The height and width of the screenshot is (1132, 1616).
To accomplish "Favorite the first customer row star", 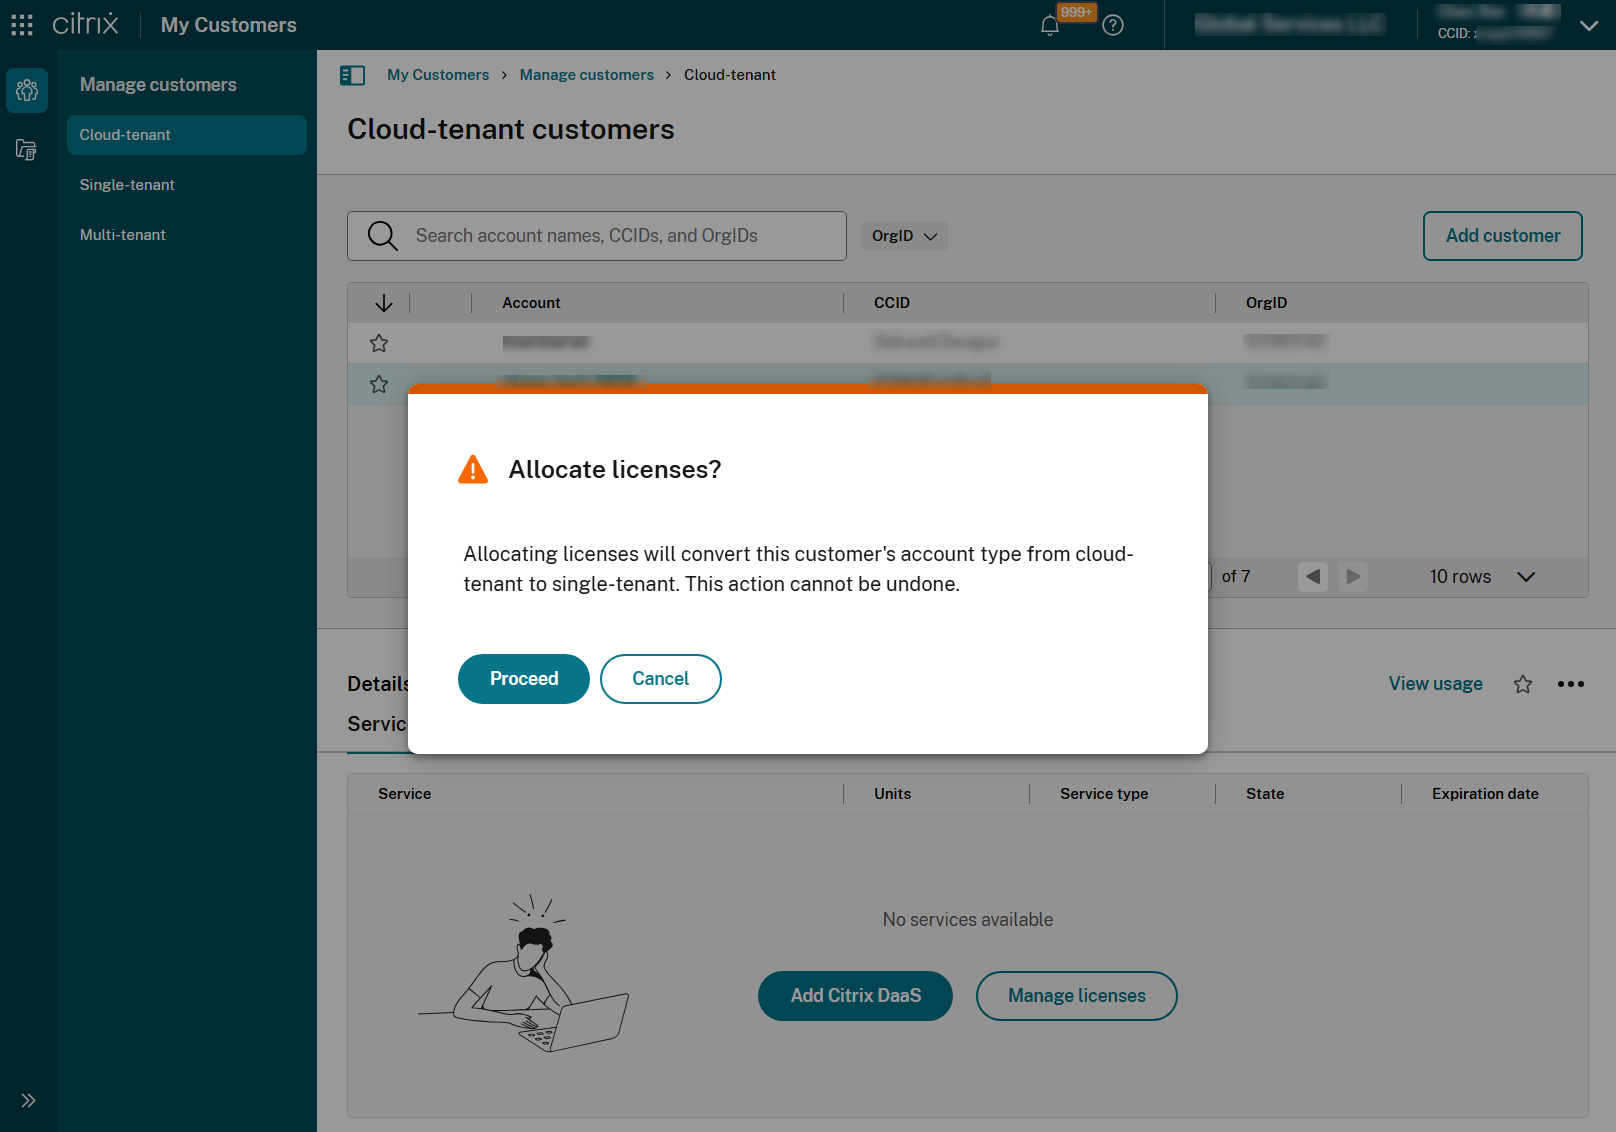I will [x=378, y=343].
